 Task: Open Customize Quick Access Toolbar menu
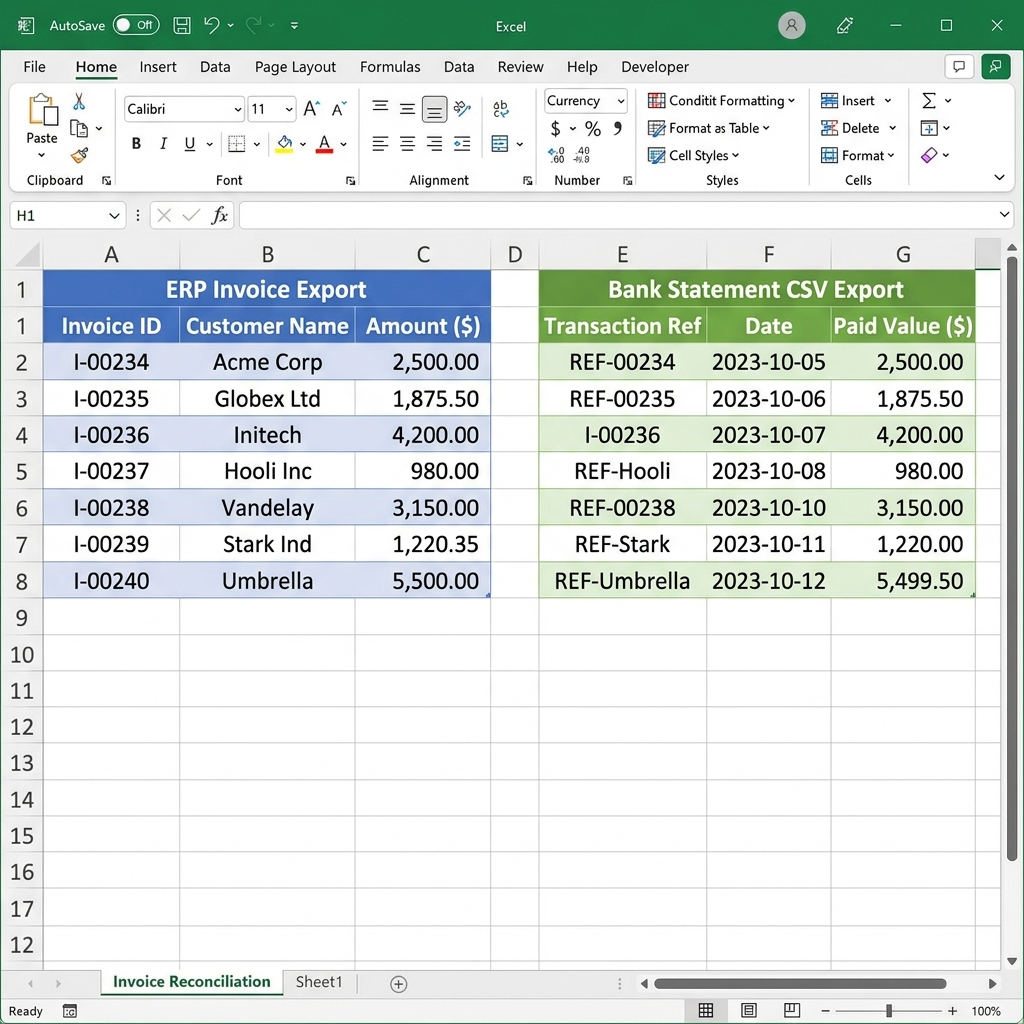pos(295,25)
